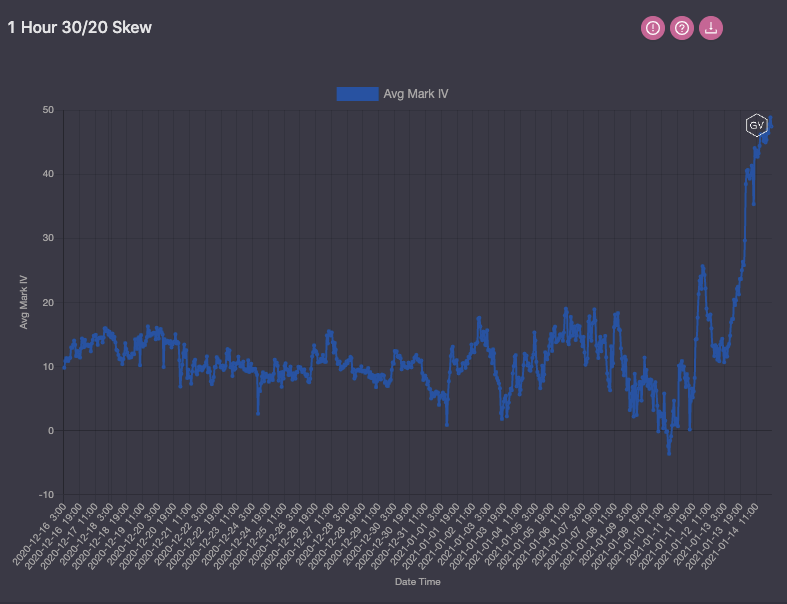
Task: Click the 0 y-axis tick label
Action: tap(51, 431)
